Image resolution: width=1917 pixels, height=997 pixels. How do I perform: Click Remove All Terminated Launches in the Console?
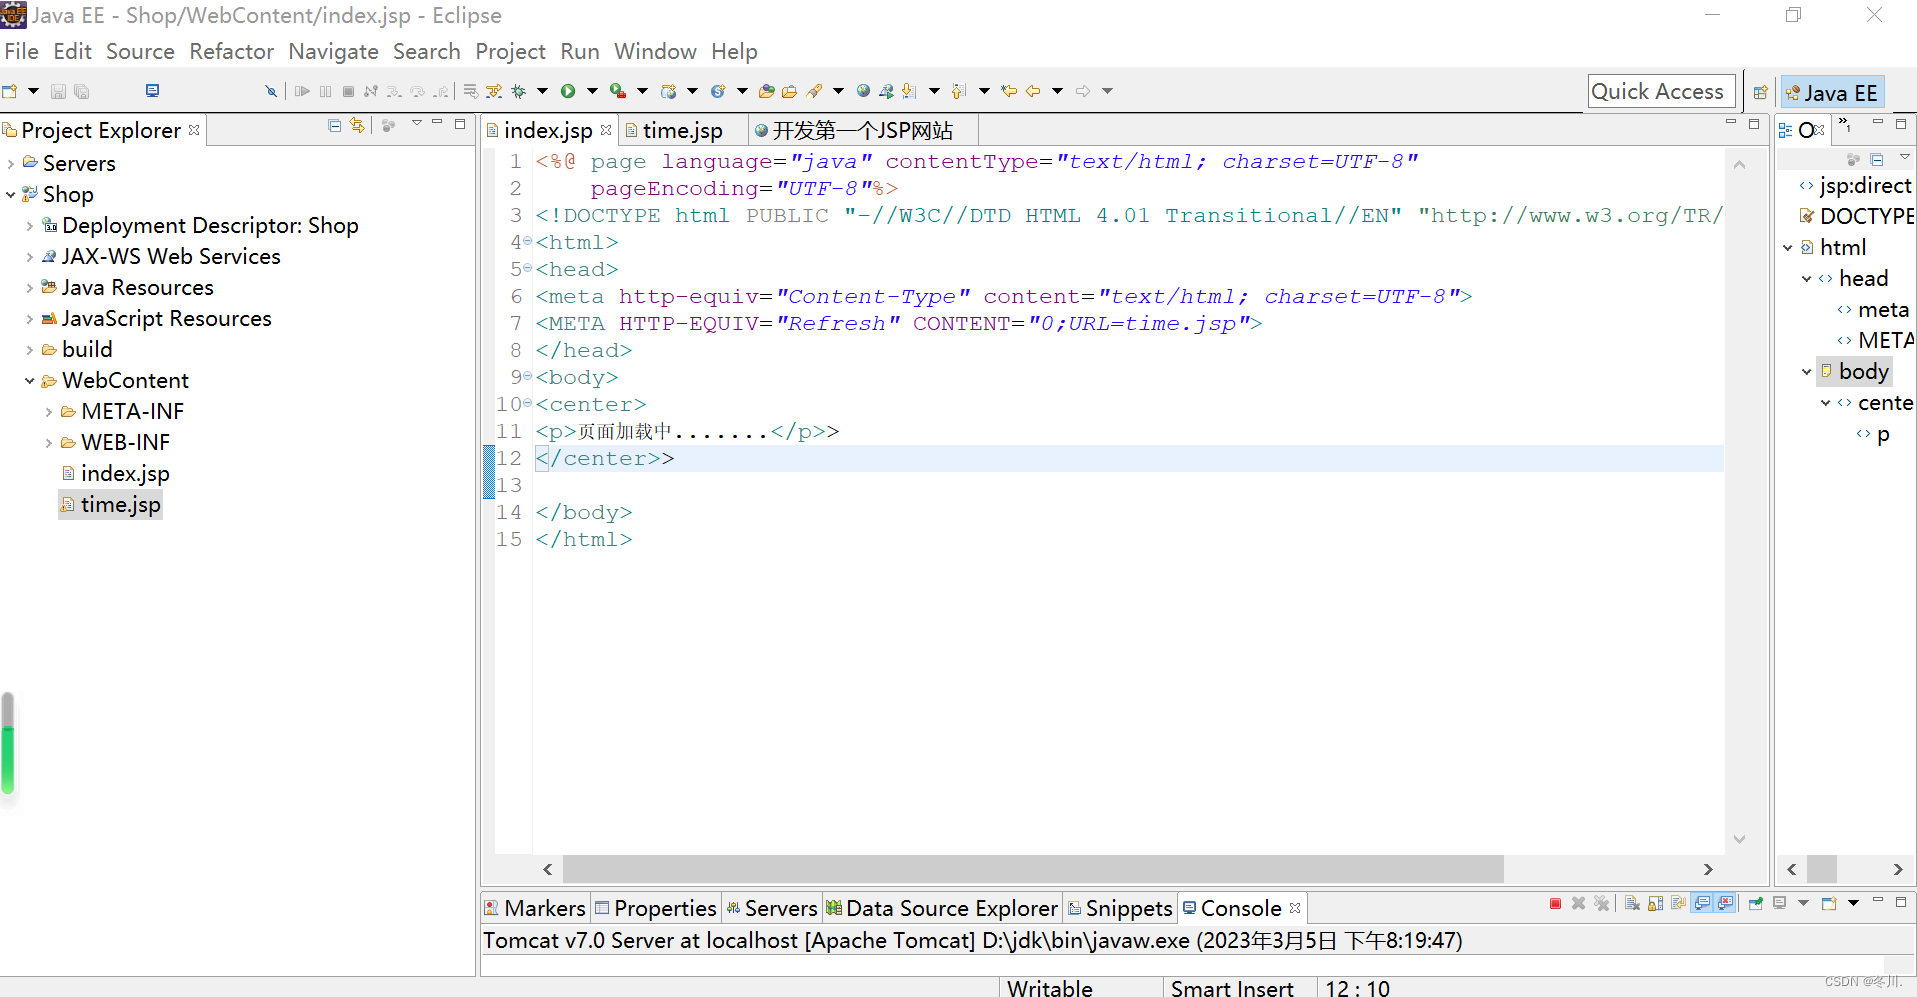coord(1601,904)
